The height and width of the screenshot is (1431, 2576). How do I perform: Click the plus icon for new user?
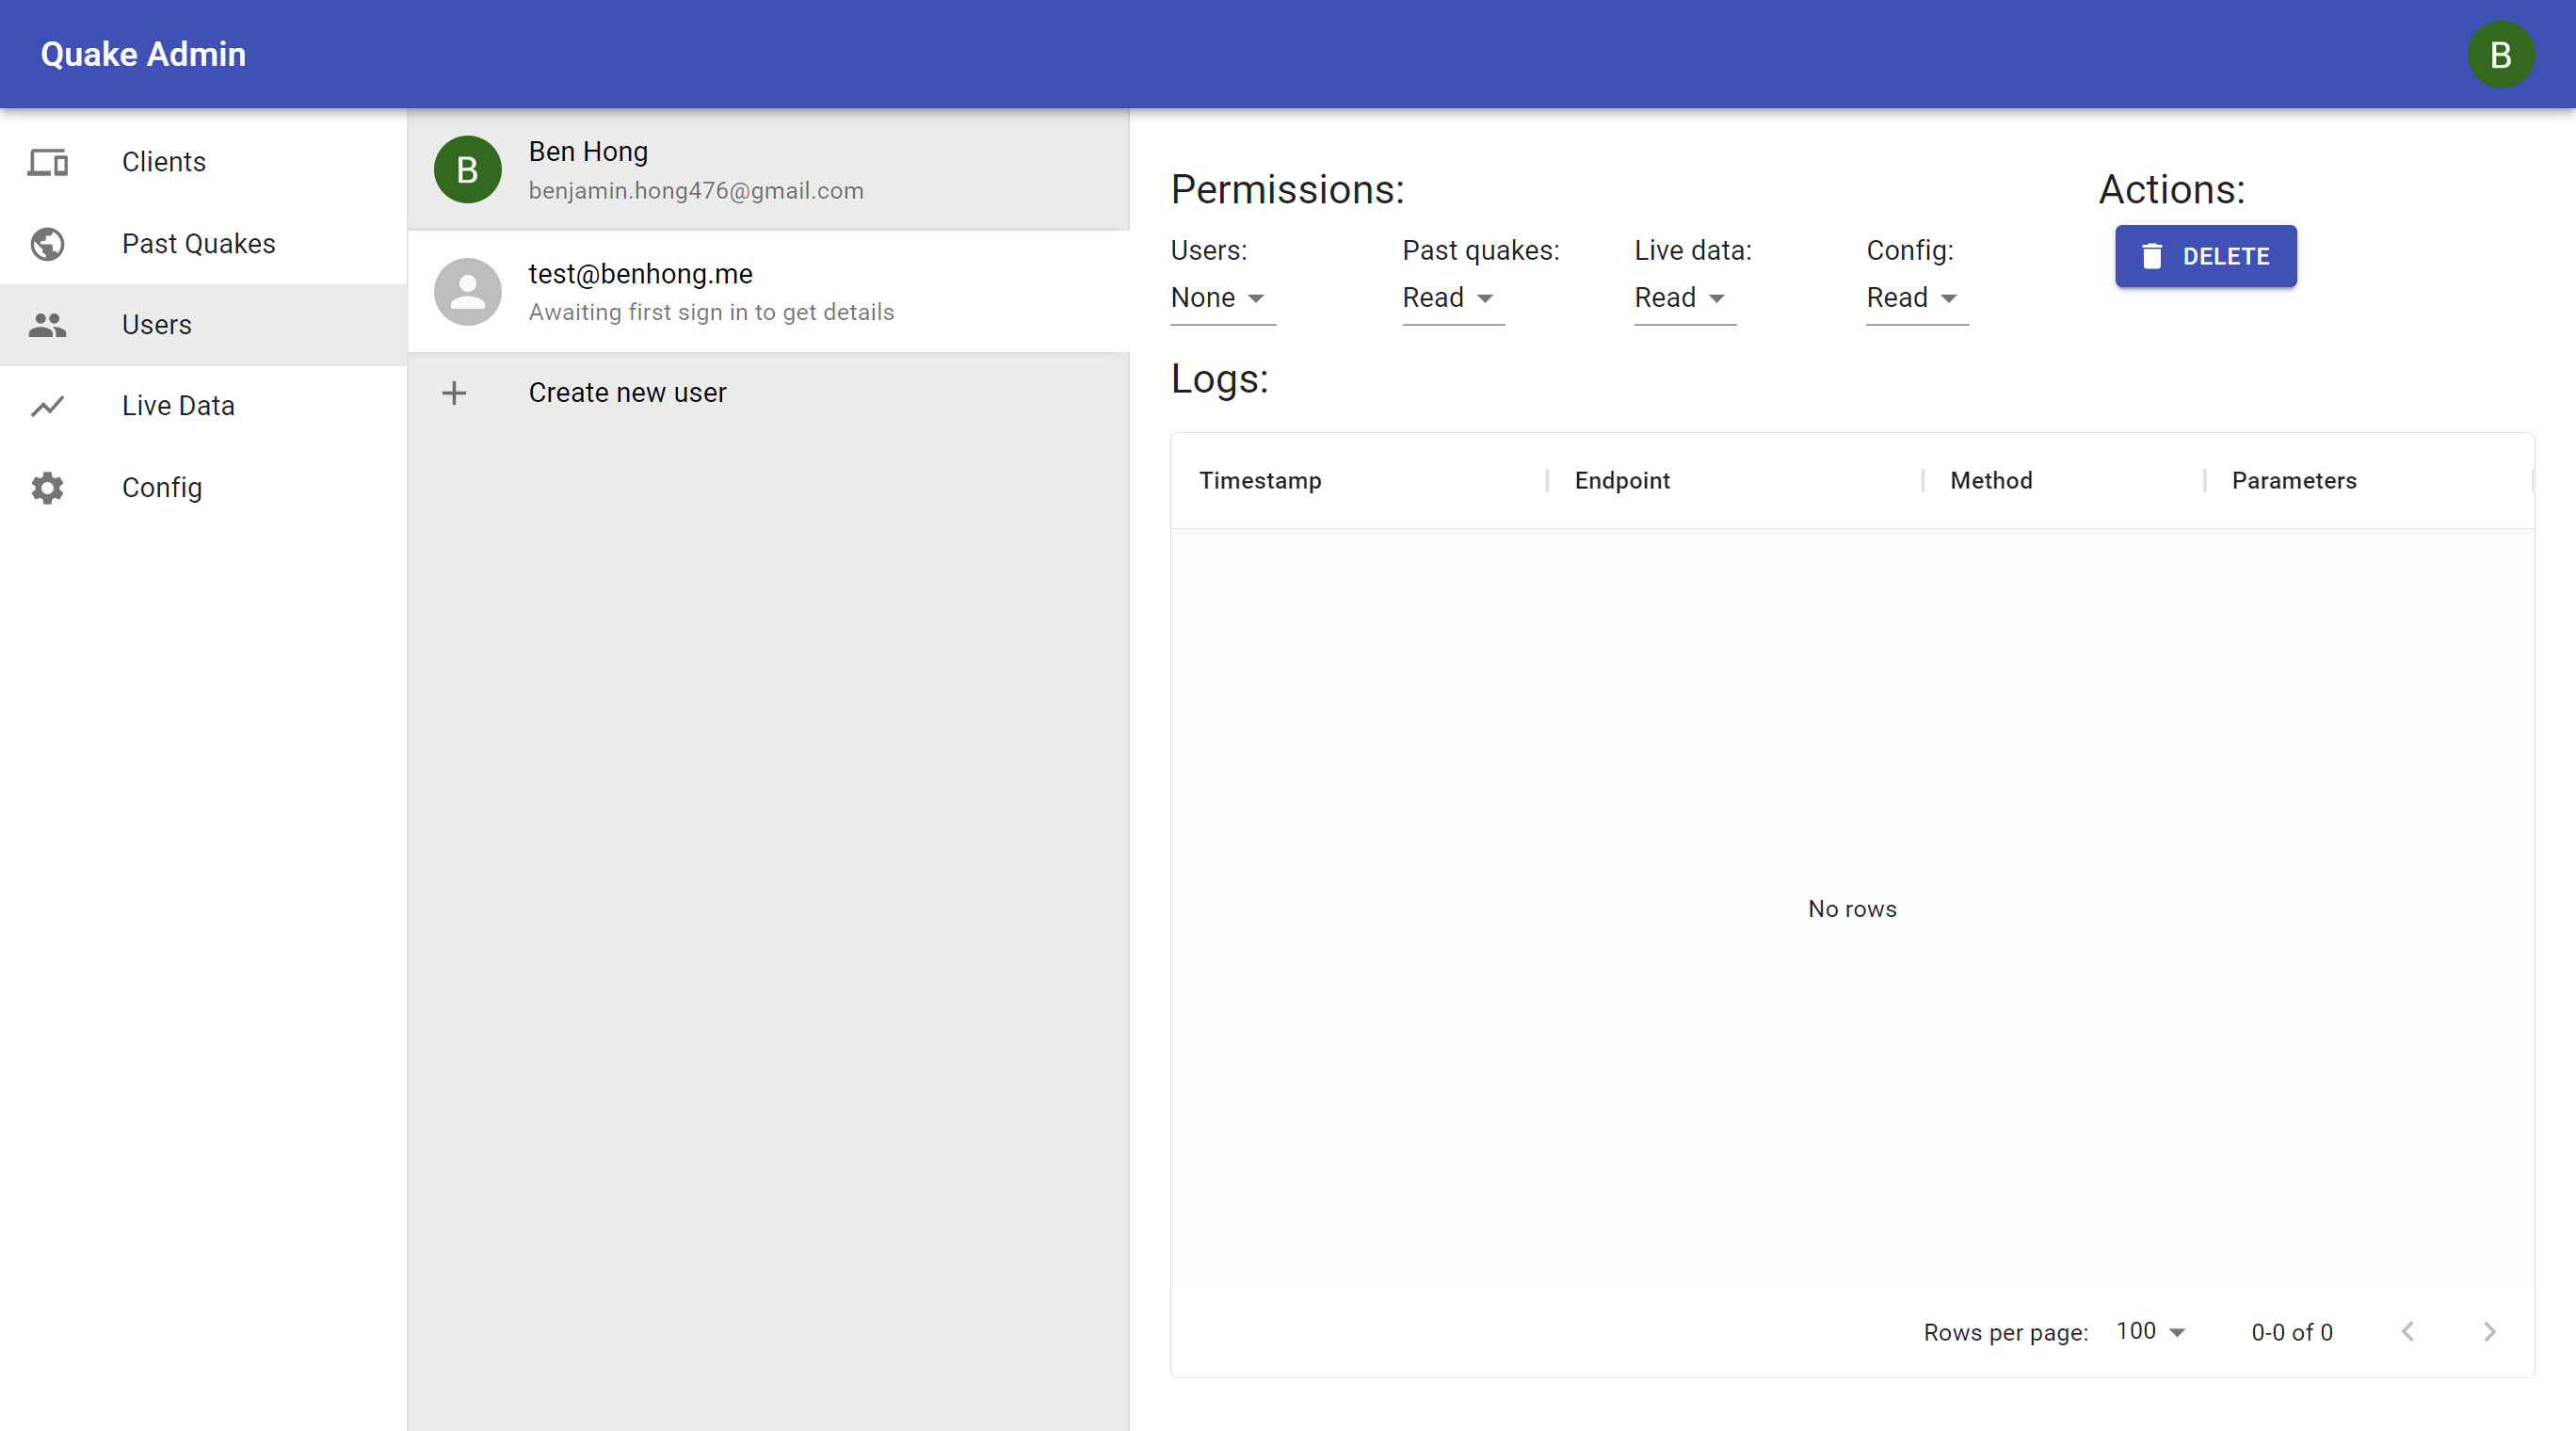pos(454,393)
